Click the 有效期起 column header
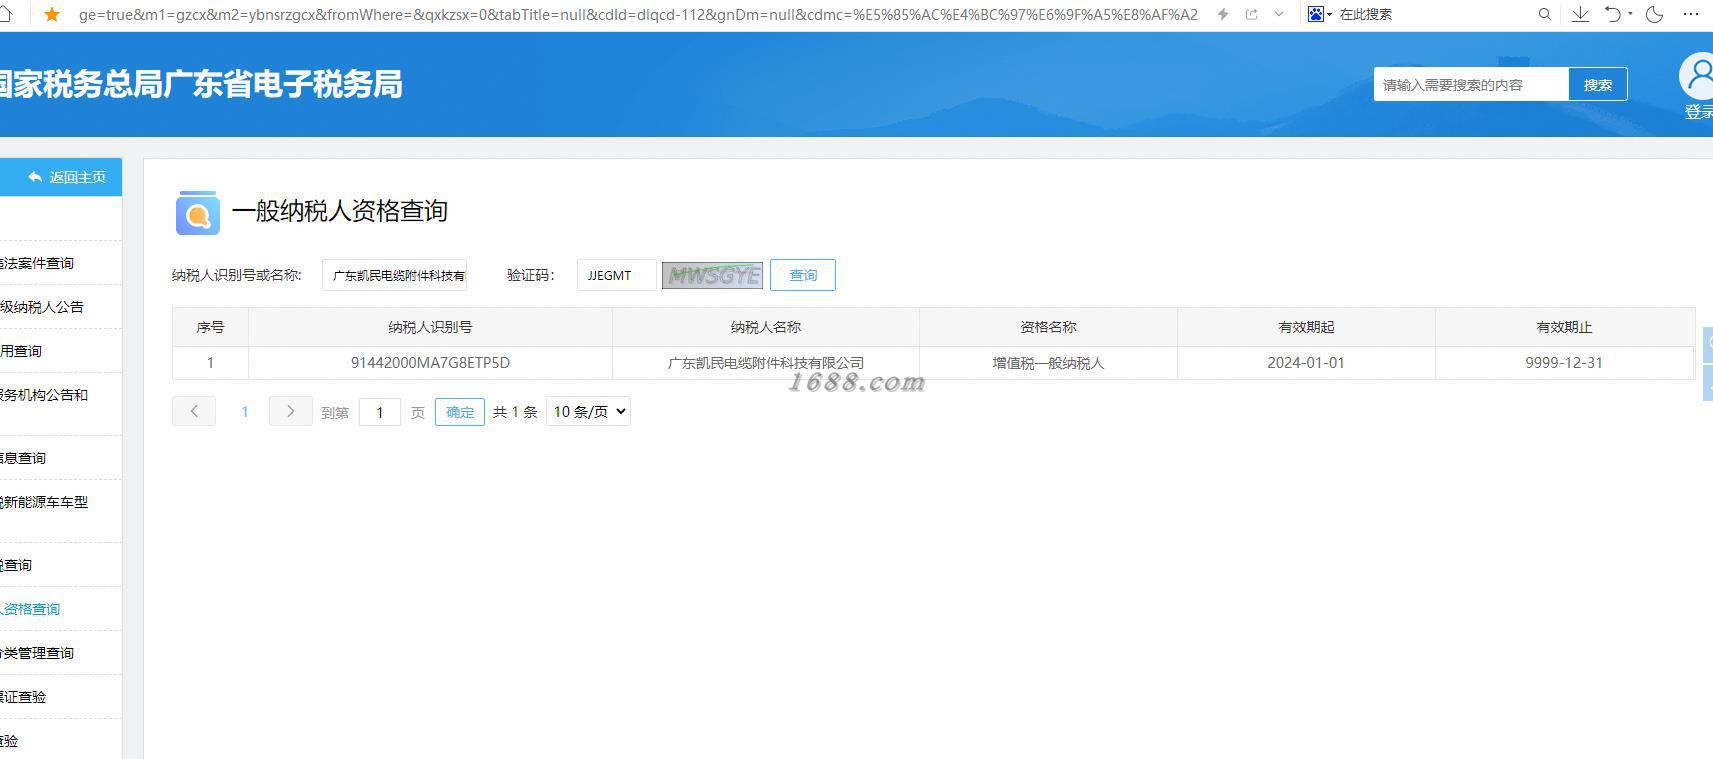The width and height of the screenshot is (1713, 759). [x=1306, y=327]
